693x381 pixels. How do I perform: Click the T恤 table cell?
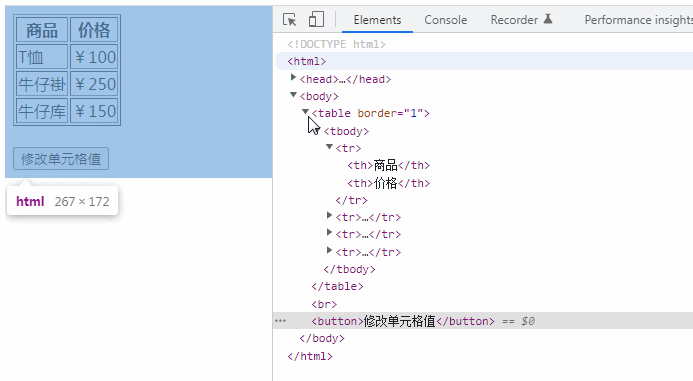[42, 57]
